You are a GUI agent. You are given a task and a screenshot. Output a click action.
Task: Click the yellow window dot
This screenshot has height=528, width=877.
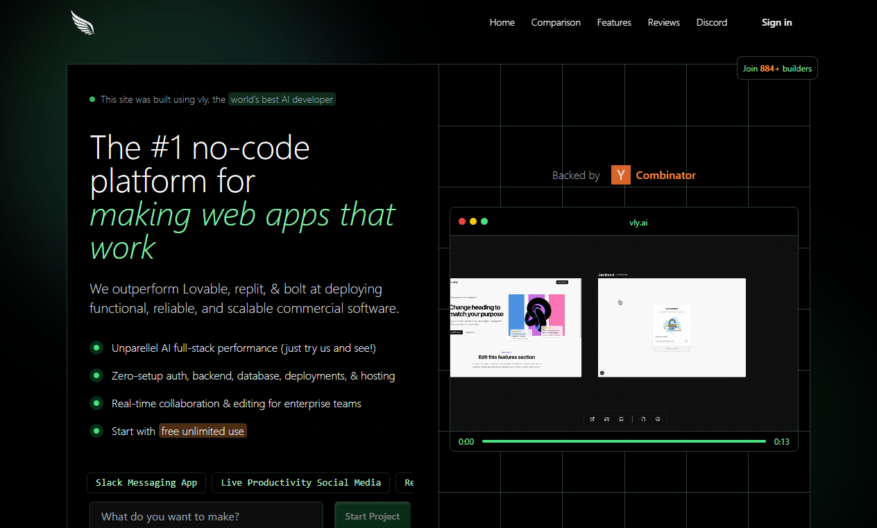tap(473, 221)
